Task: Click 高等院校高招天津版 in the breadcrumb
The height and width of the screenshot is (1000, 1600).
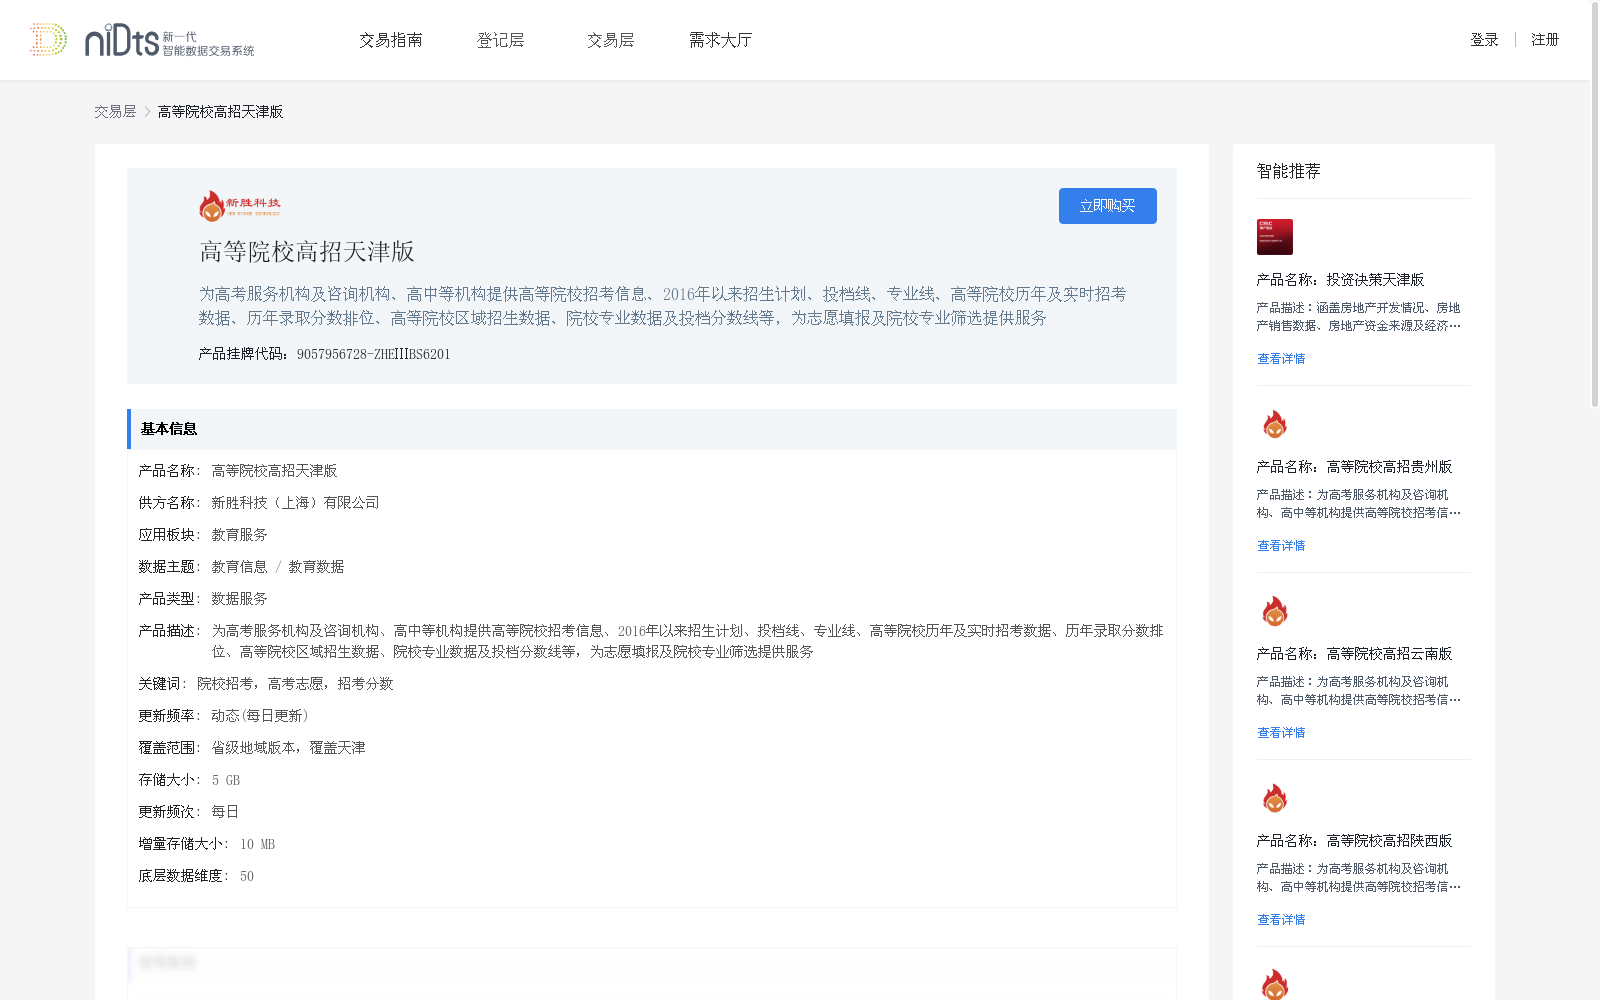Action: tap(220, 112)
